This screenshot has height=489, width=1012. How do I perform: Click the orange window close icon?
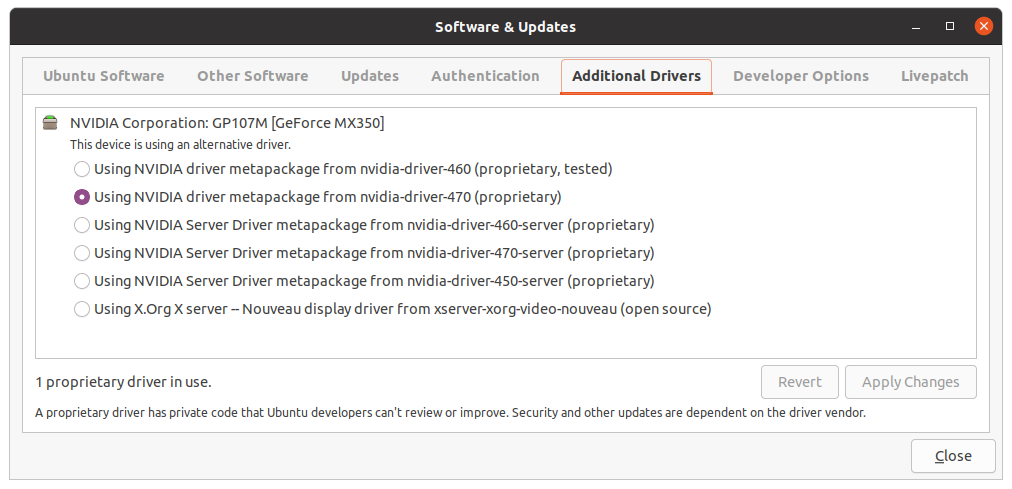click(x=984, y=26)
